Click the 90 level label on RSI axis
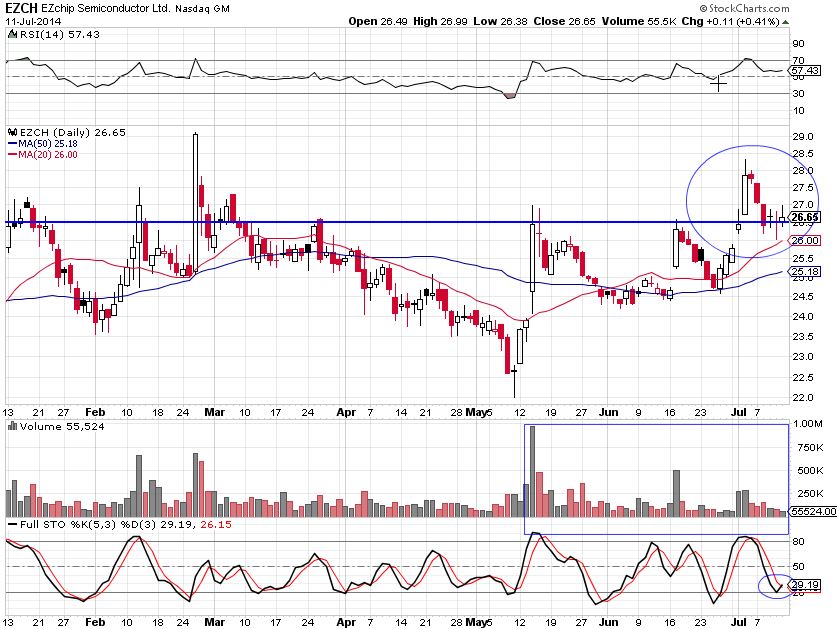Image resolution: width=837 pixels, height=629 pixels. (x=799, y=44)
